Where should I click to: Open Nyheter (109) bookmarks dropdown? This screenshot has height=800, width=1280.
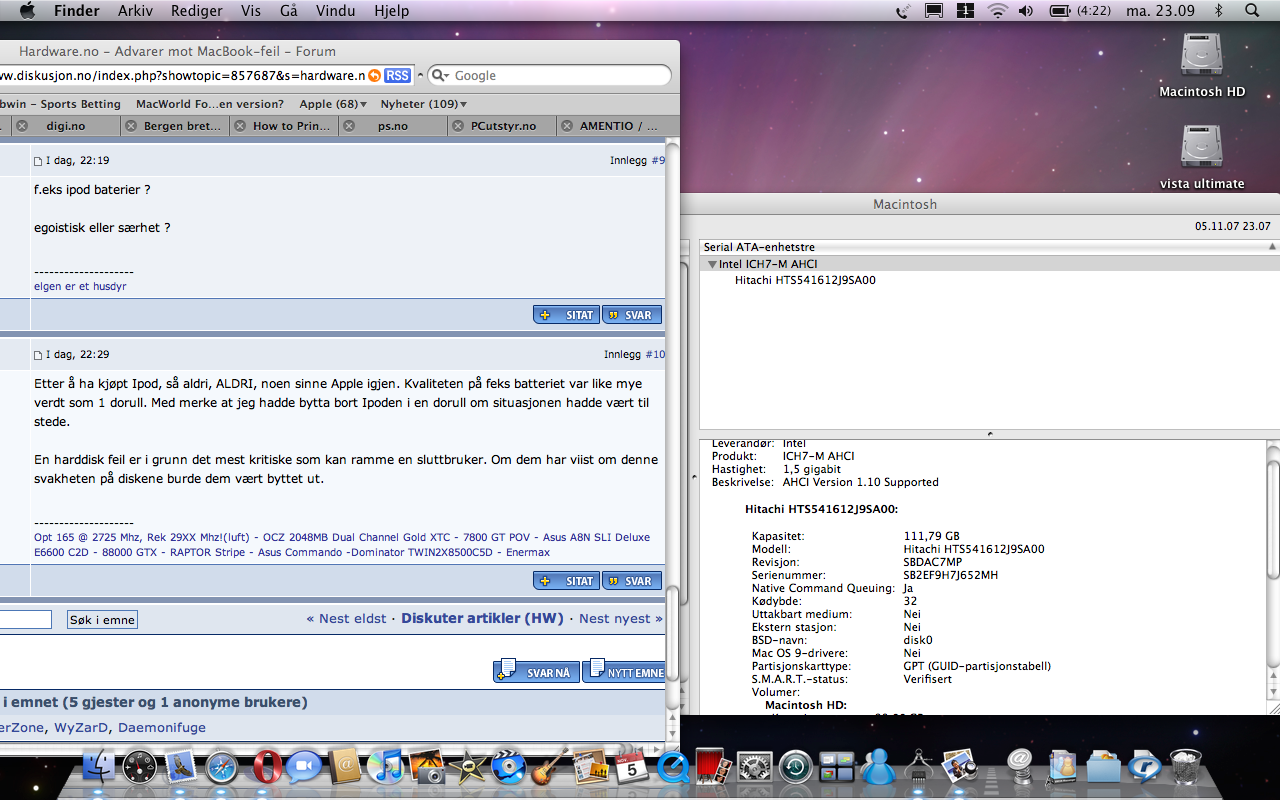[x=425, y=104]
